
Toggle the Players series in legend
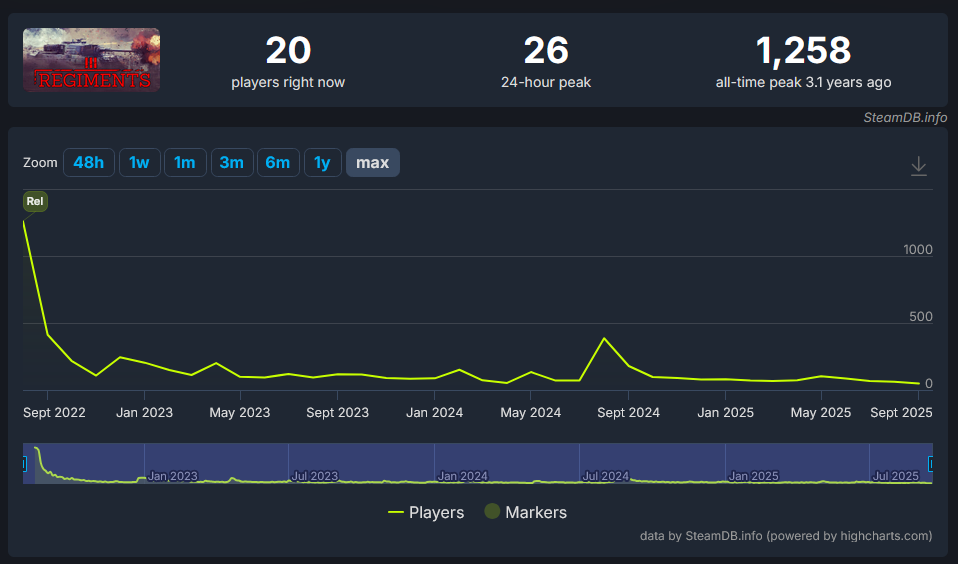click(x=426, y=512)
